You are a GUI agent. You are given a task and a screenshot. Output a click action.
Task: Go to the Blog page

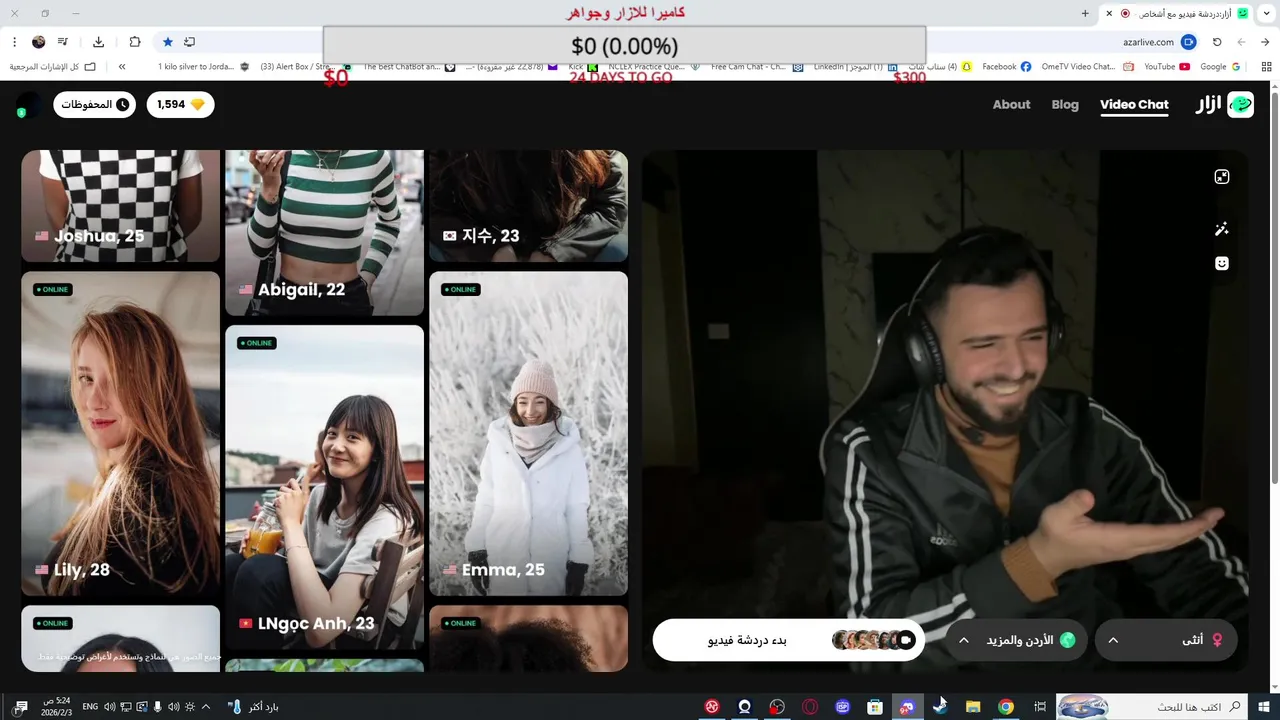[x=1065, y=104]
